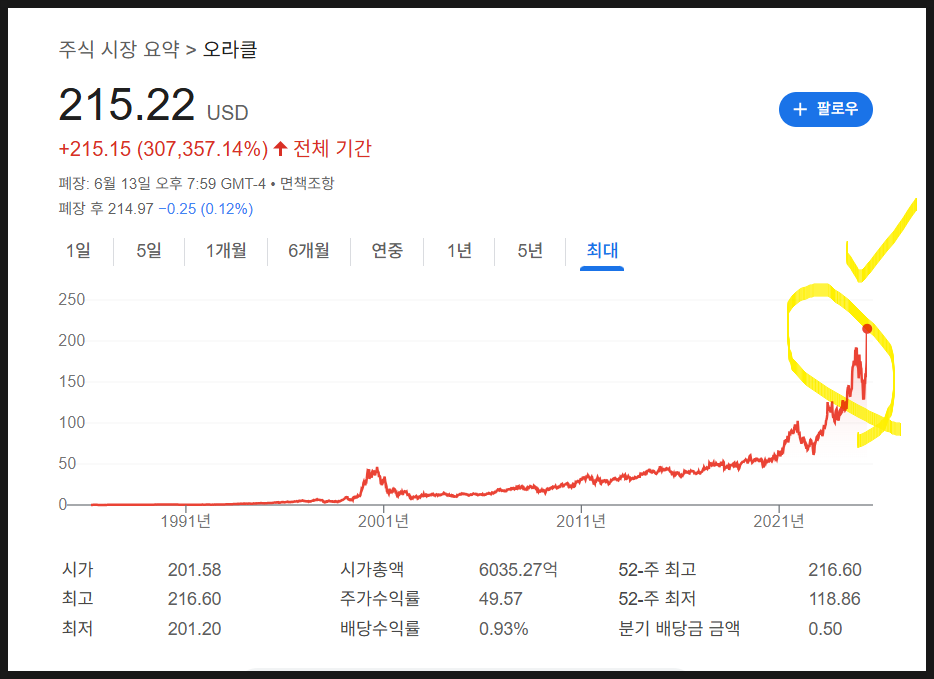Viewport: 934px width, 679px height.
Task: Select the 최대 max range tab
Action: pos(602,251)
